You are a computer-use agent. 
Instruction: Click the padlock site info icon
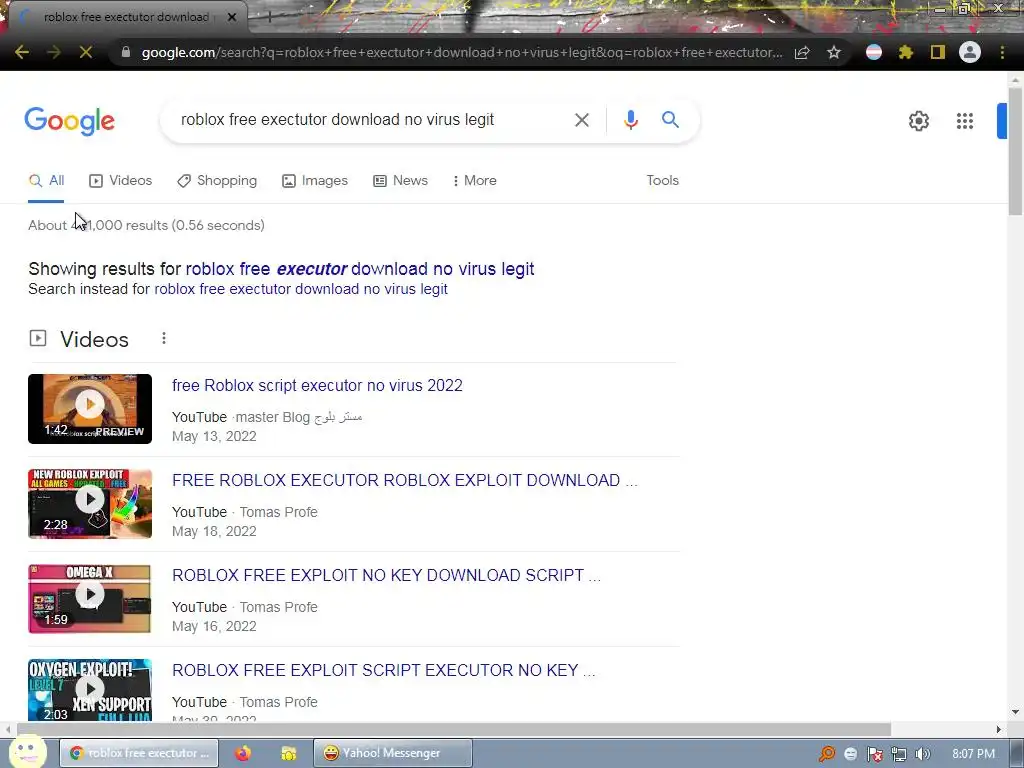(x=125, y=52)
